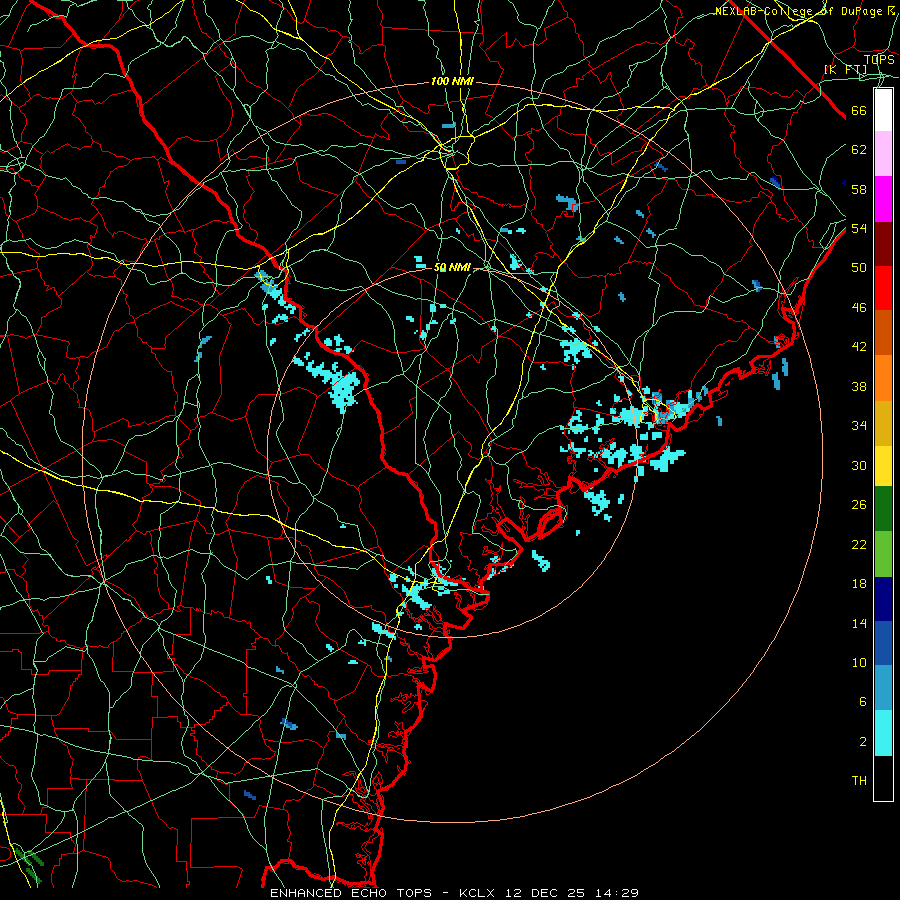Click the gold swatch beside 34

pyautogui.click(x=883, y=423)
